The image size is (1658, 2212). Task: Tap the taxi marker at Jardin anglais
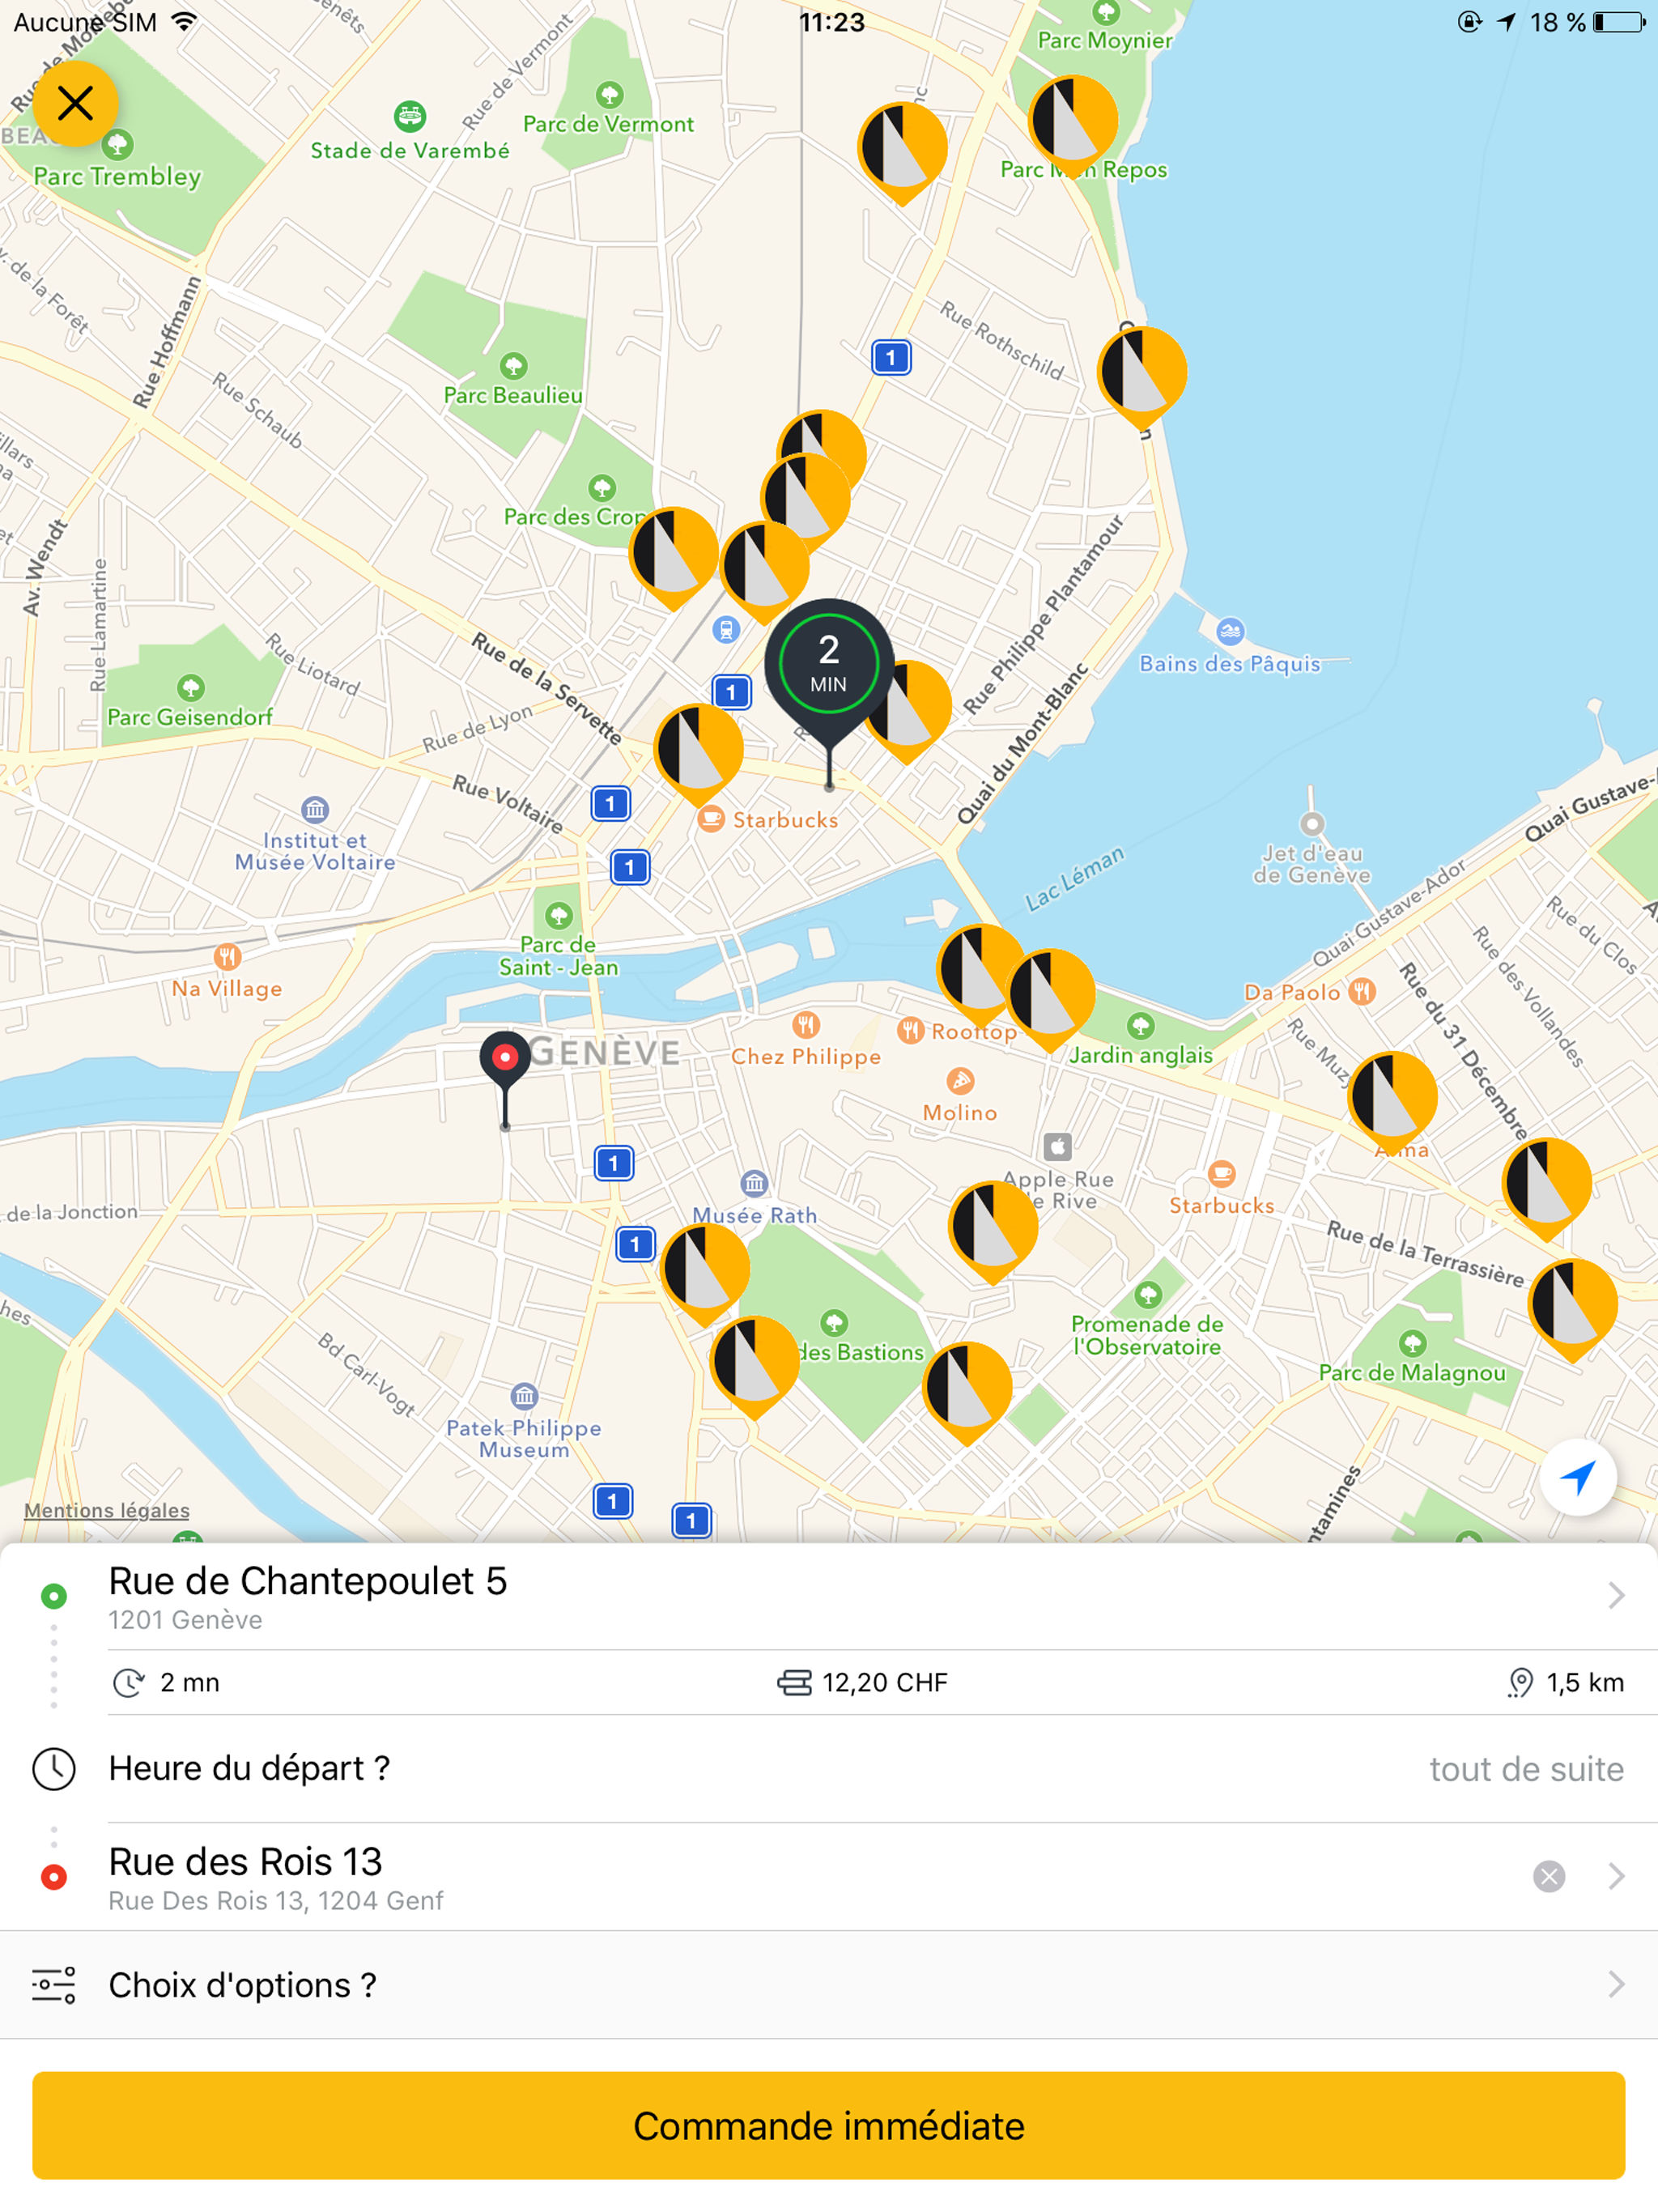coord(1050,998)
